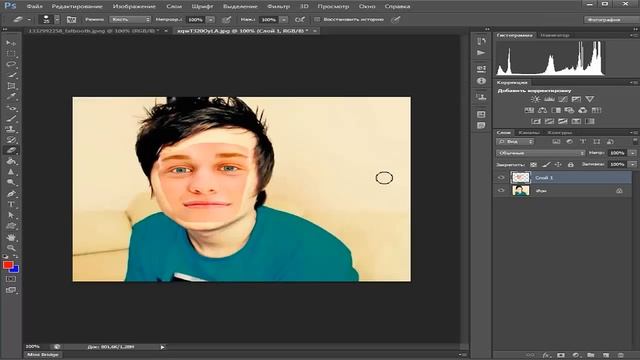Add a Brightness/Contrast adjustment
Image resolution: width=640 pixels, height=360 pixels.
pyautogui.click(x=535, y=99)
